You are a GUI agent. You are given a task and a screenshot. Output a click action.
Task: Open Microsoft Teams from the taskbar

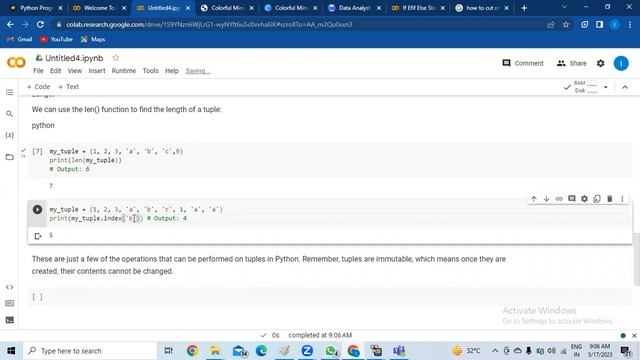(399, 351)
